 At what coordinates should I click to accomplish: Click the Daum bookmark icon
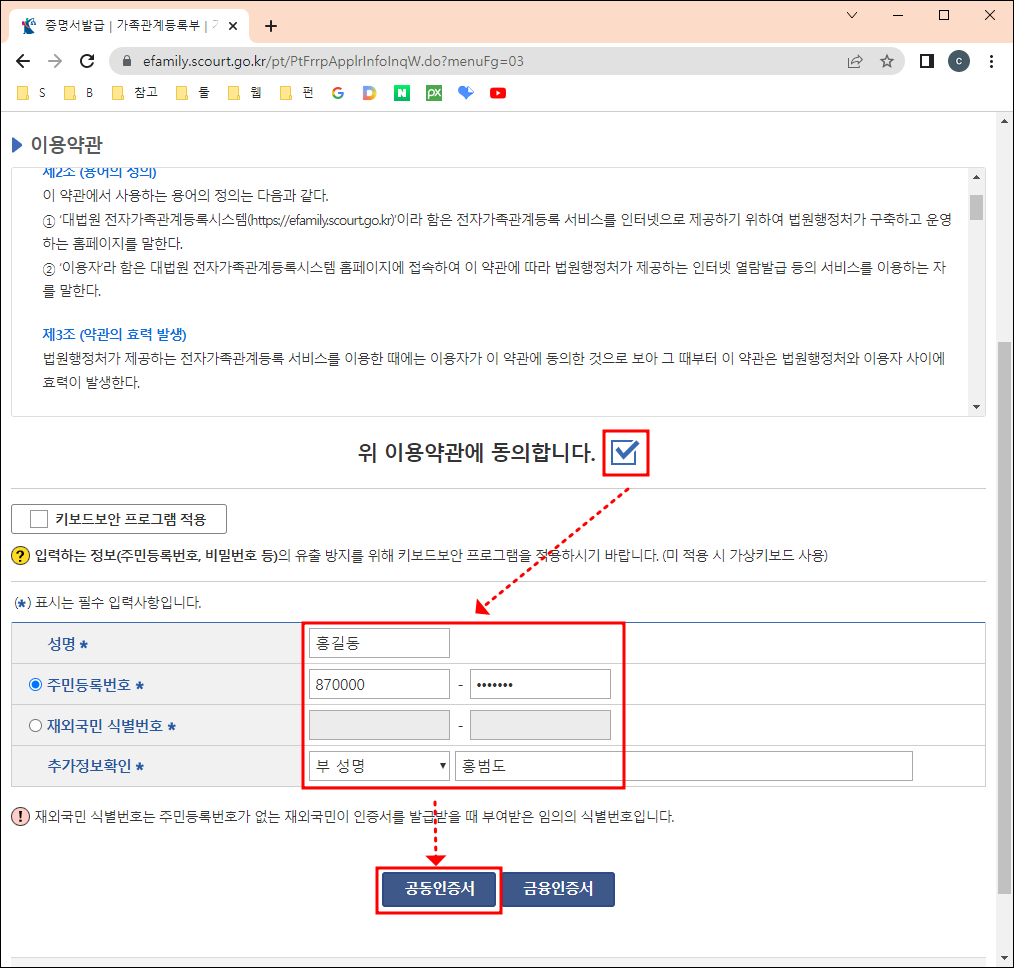point(370,92)
